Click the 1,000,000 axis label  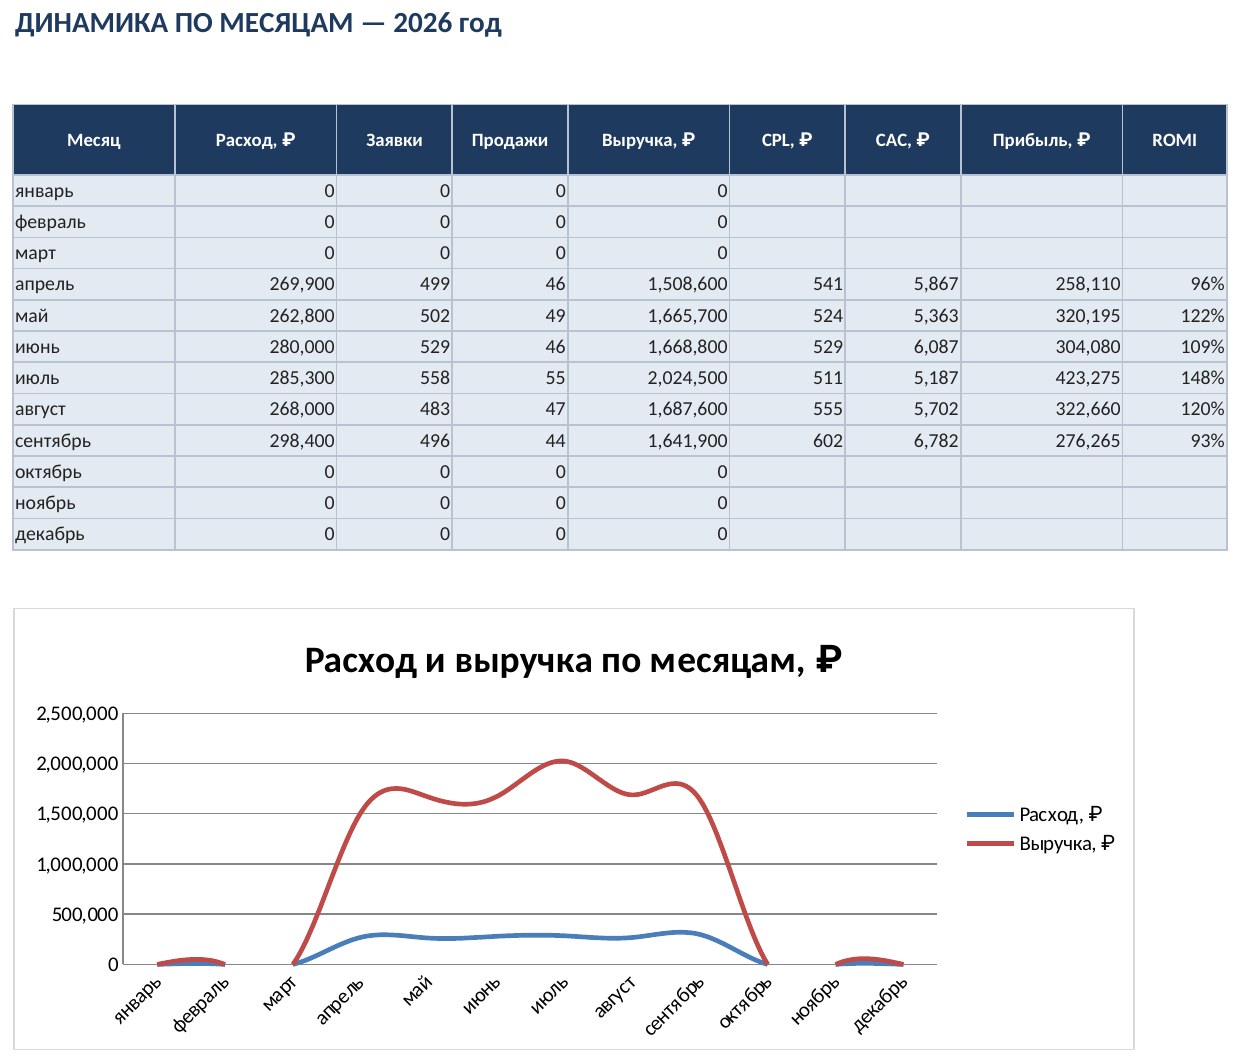tap(77, 864)
